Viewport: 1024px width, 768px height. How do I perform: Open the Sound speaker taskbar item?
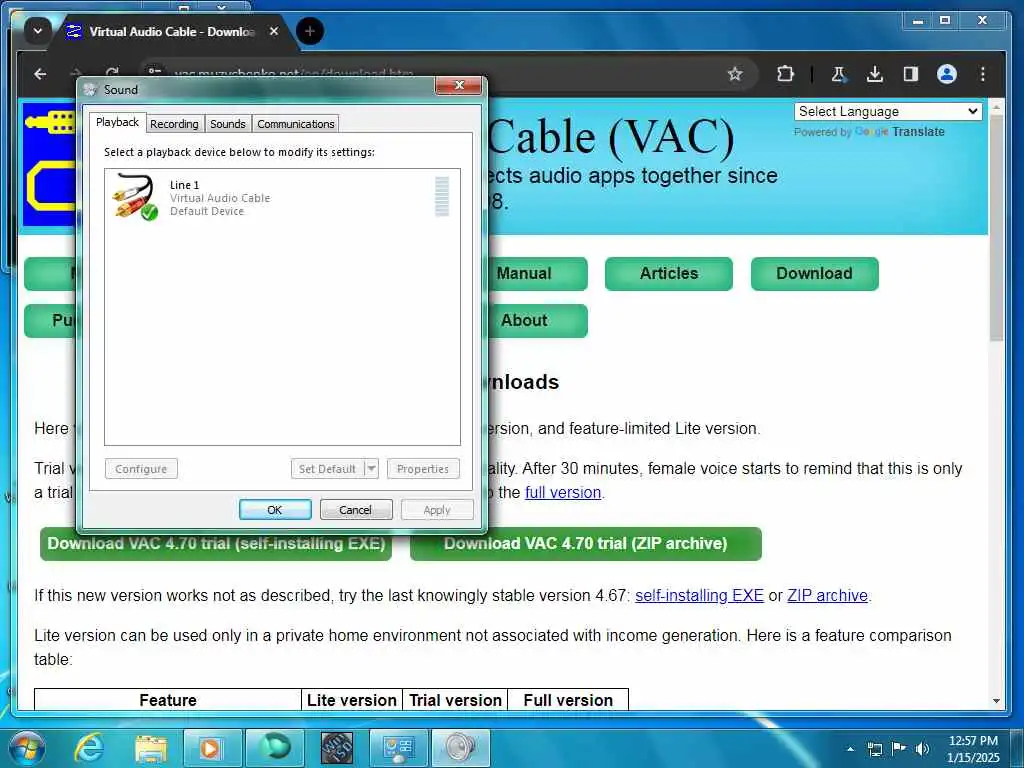tap(461, 748)
